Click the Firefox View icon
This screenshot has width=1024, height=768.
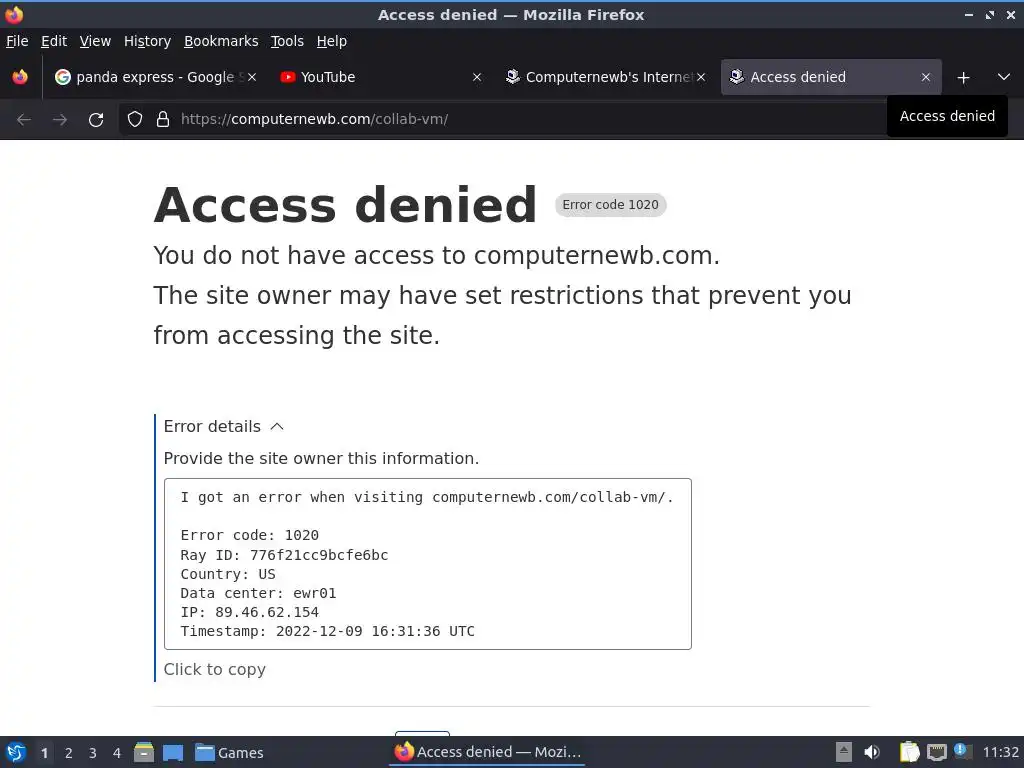click(20, 77)
